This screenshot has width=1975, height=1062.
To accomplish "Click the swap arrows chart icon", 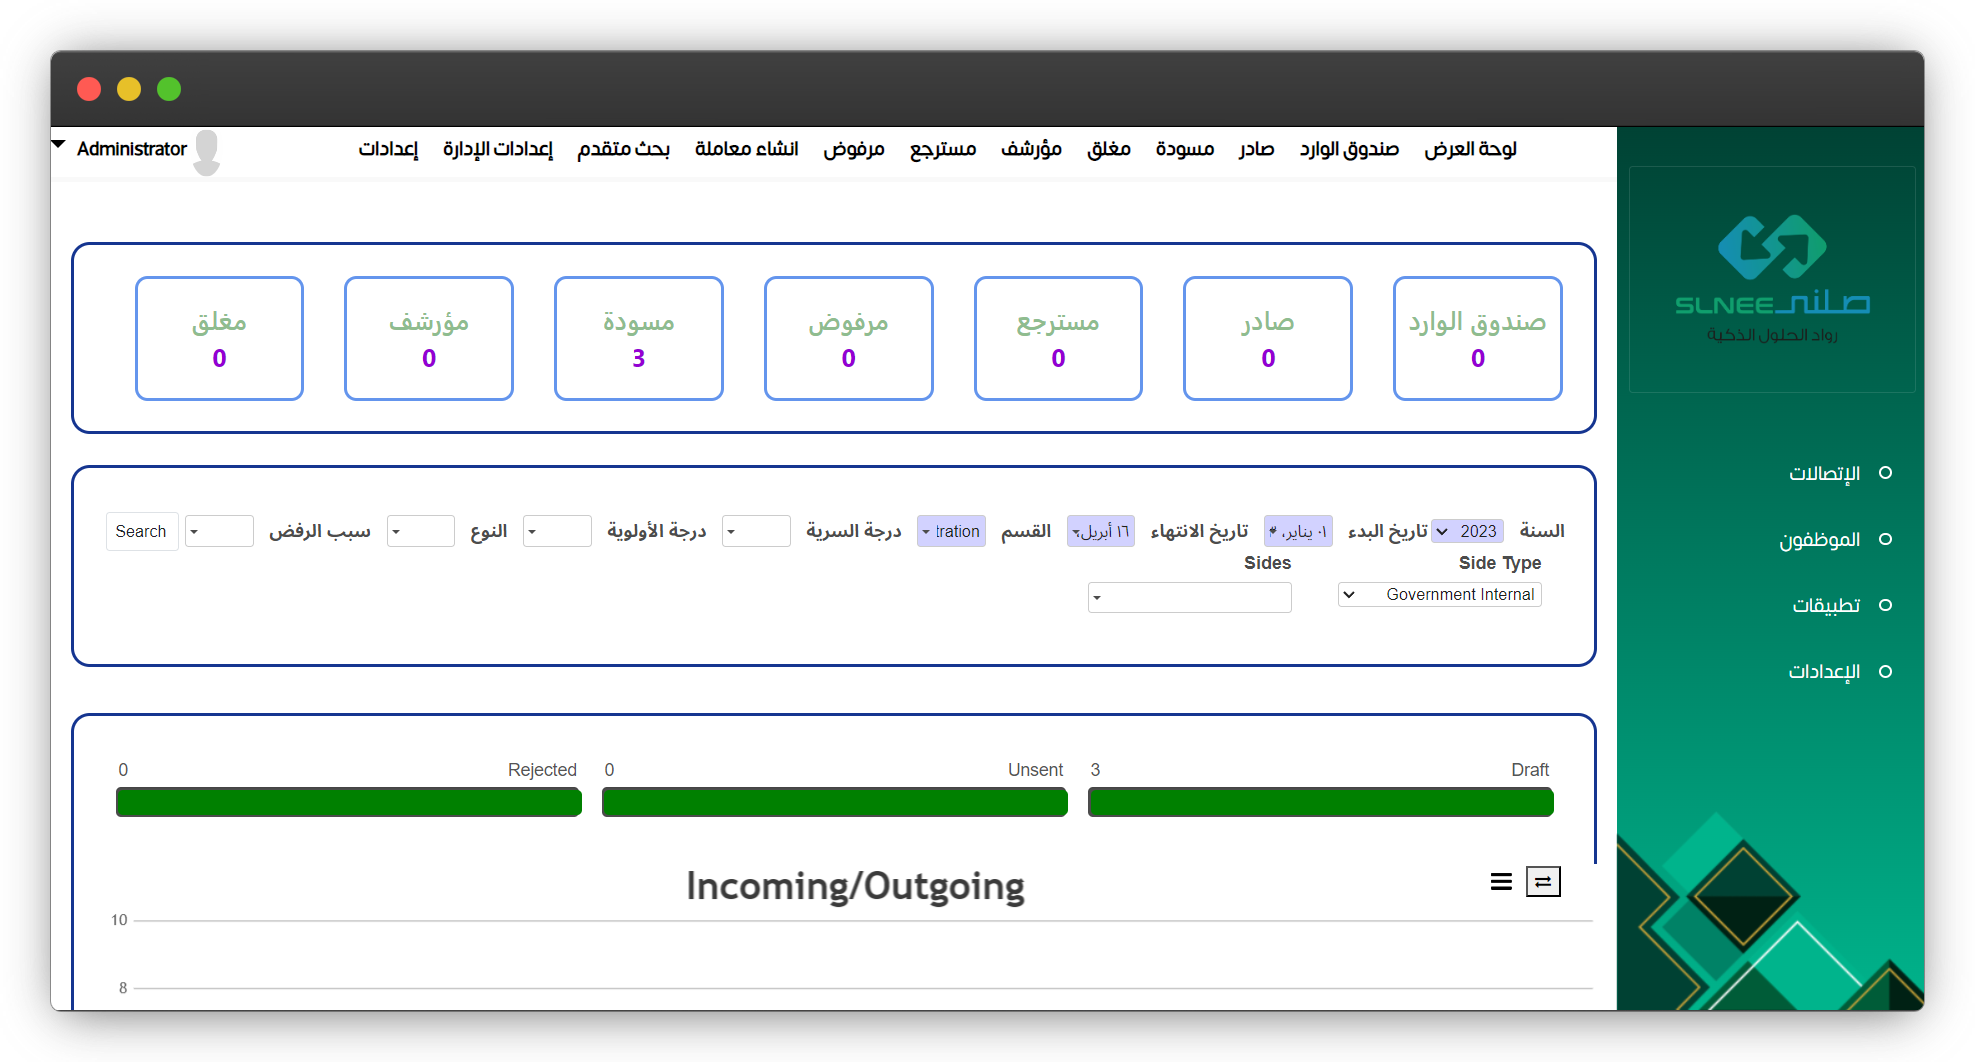I will [x=1542, y=881].
